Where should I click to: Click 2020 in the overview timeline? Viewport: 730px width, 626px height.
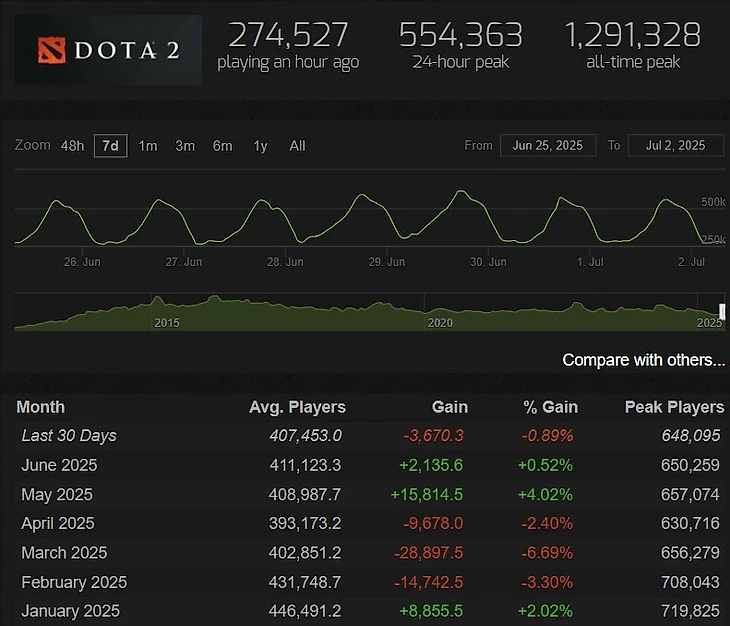click(440, 323)
